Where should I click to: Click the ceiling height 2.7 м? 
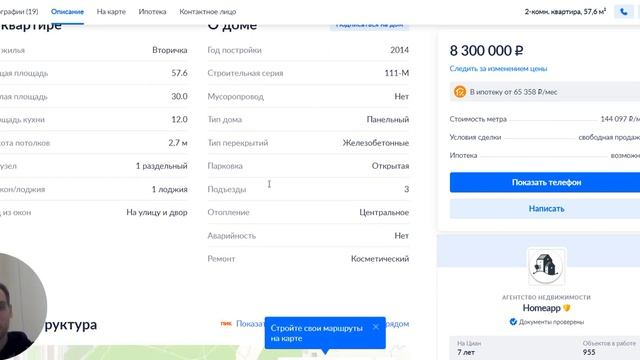(178, 143)
